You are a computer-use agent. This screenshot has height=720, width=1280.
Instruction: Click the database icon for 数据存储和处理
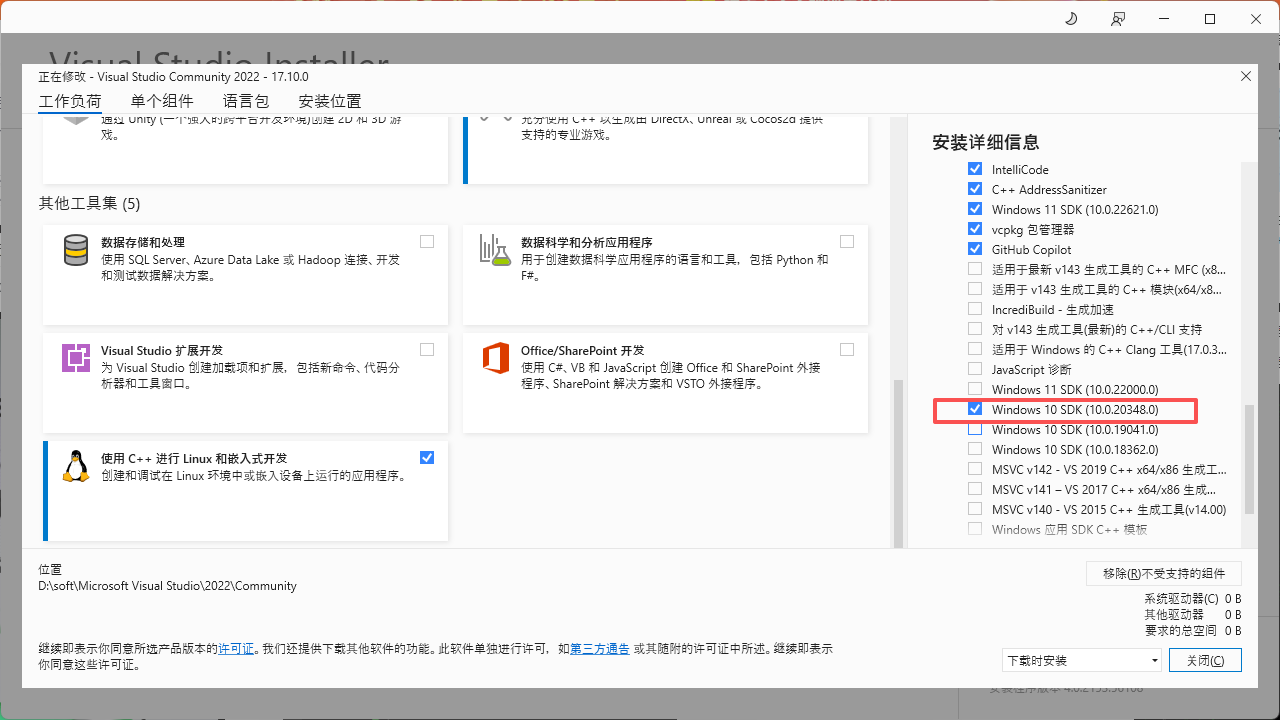tap(76, 251)
